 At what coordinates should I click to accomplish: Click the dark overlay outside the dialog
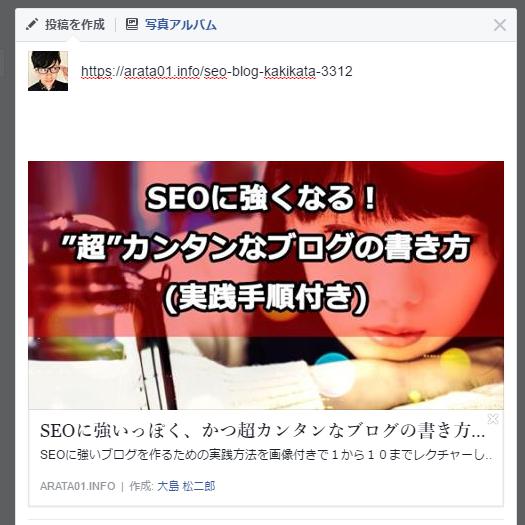[7, 268]
